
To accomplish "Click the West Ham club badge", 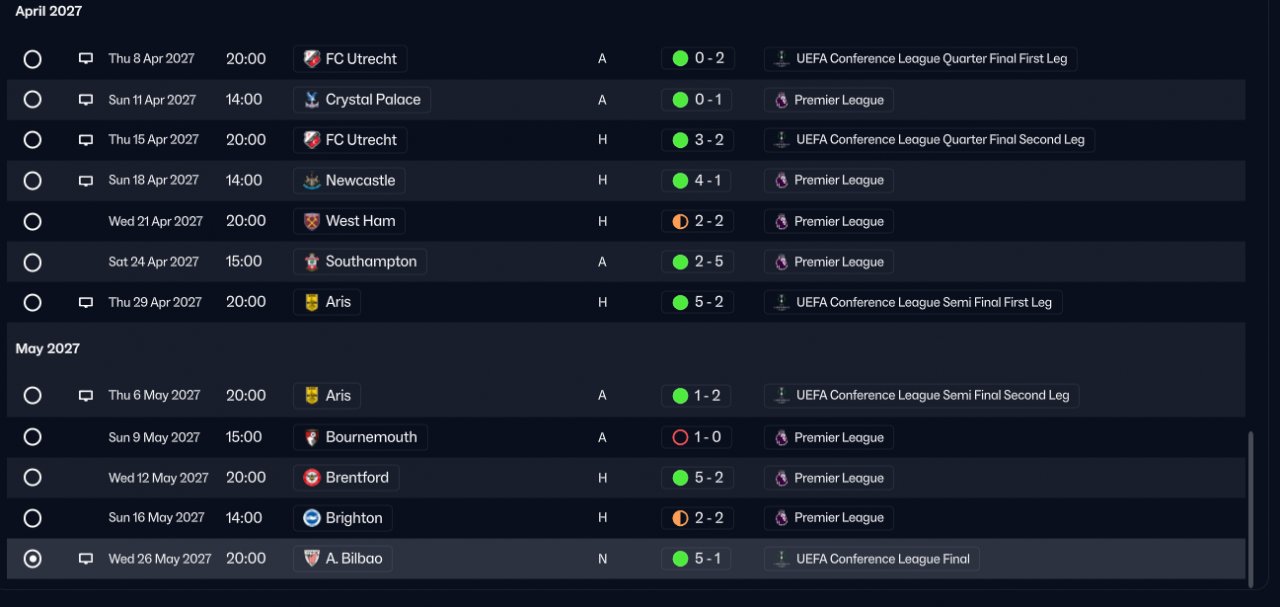I will 312,221.
